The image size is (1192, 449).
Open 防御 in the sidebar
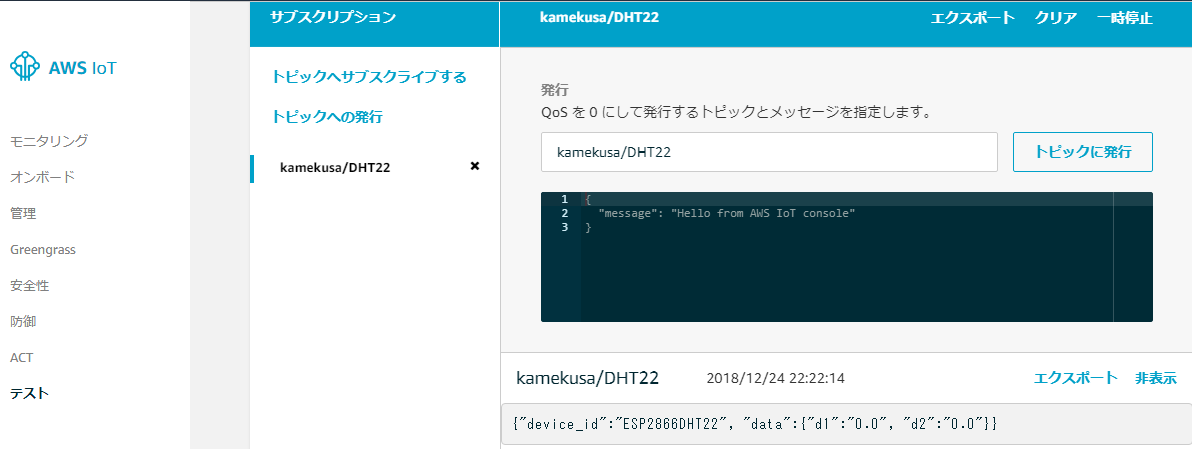point(23,321)
